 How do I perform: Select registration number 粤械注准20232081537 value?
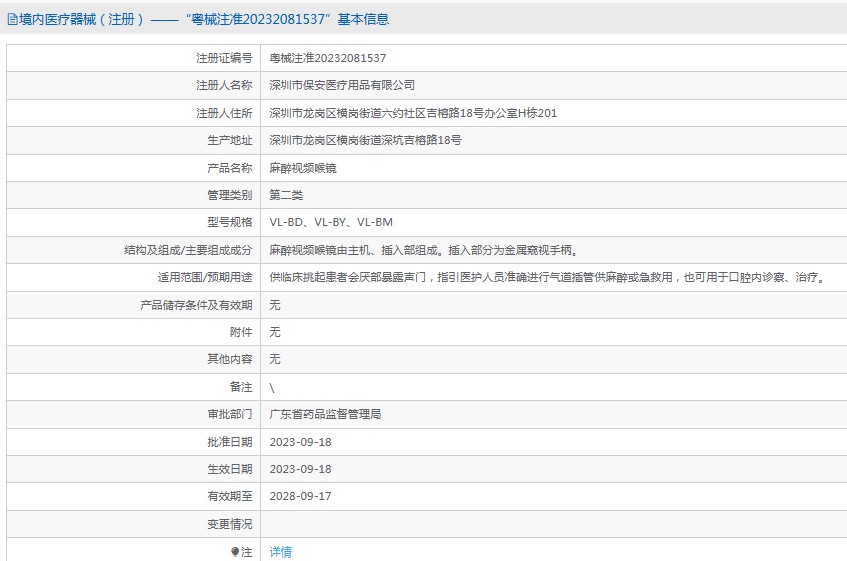coord(328,58)
